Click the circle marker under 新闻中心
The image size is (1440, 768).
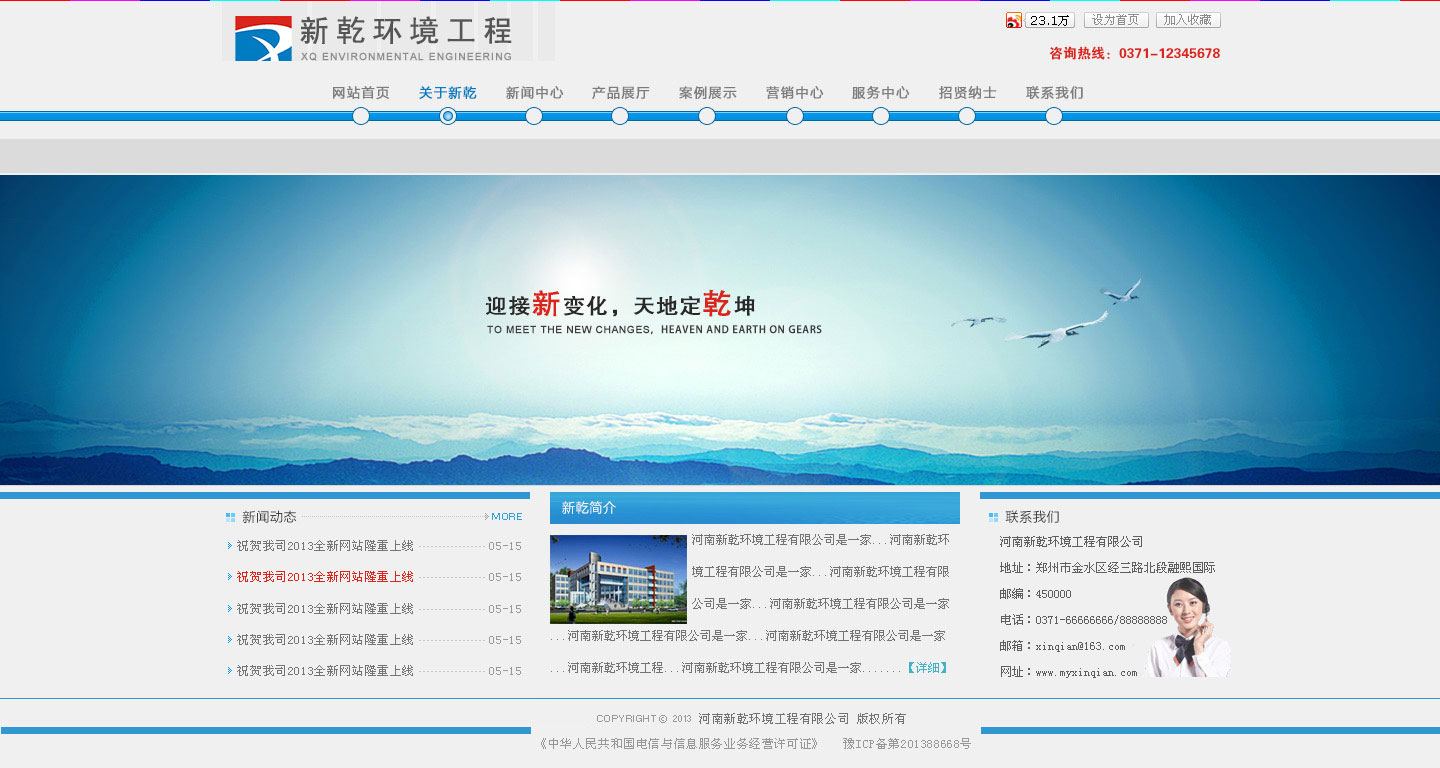534,116
